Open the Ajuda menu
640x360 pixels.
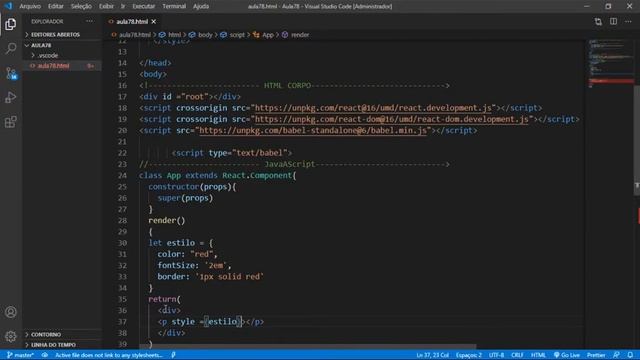coord(201,6)
